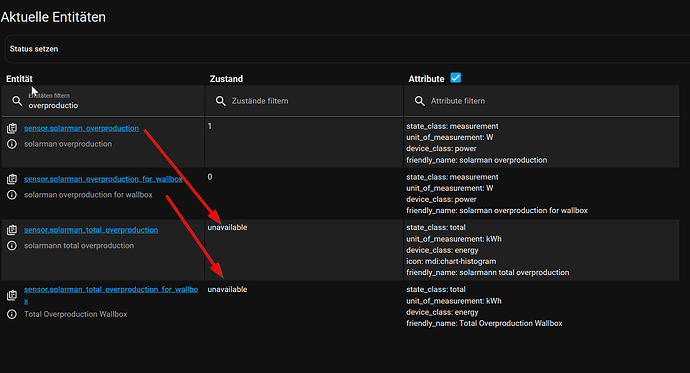This screenshot has height=373, width=690.
Task: Click the Attribute filtern input field
Action: [542, 101]
